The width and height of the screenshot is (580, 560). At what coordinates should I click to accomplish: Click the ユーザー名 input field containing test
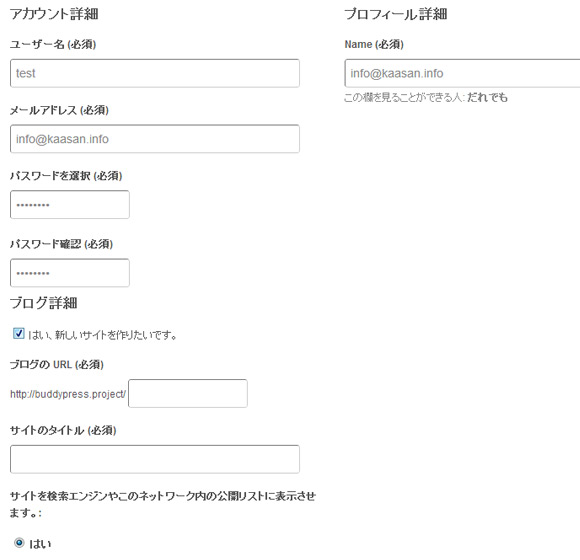pyautogui.click(x=155, y=73)
